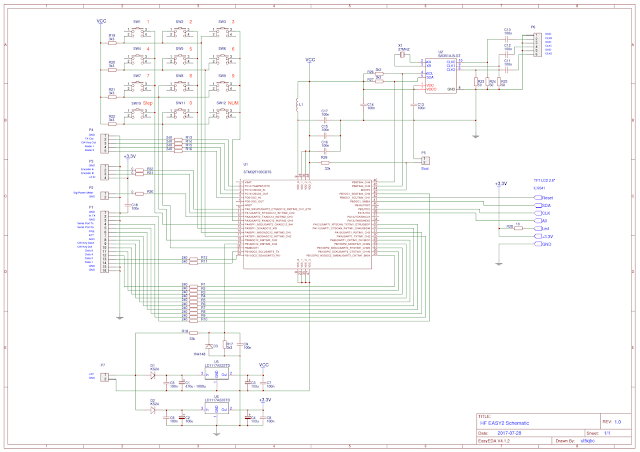Select resistor R29 next to Led port
The height and width of the screenshot is (452, 640).
(518, 228)
